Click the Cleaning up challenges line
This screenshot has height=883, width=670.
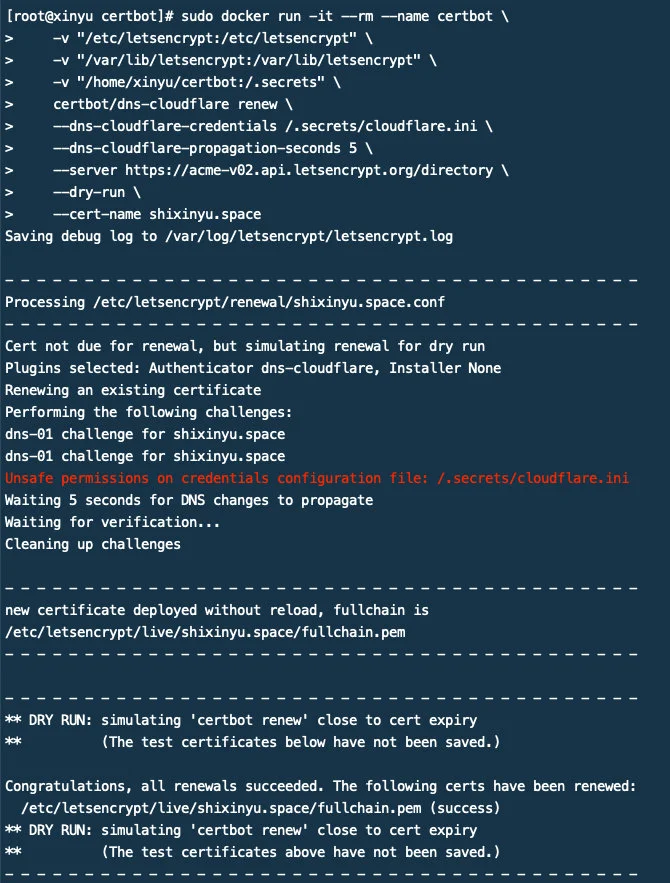click(x=93, y=544)
